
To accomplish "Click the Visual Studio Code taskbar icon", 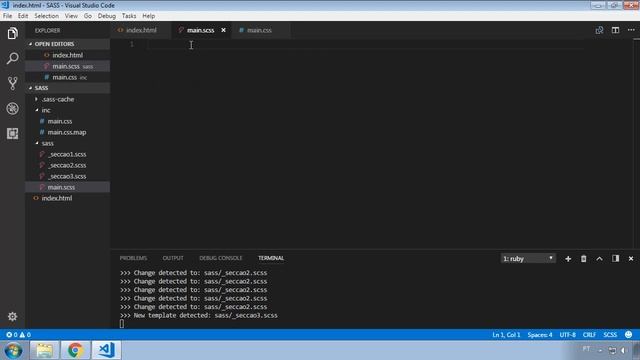I will pos(106,350).
